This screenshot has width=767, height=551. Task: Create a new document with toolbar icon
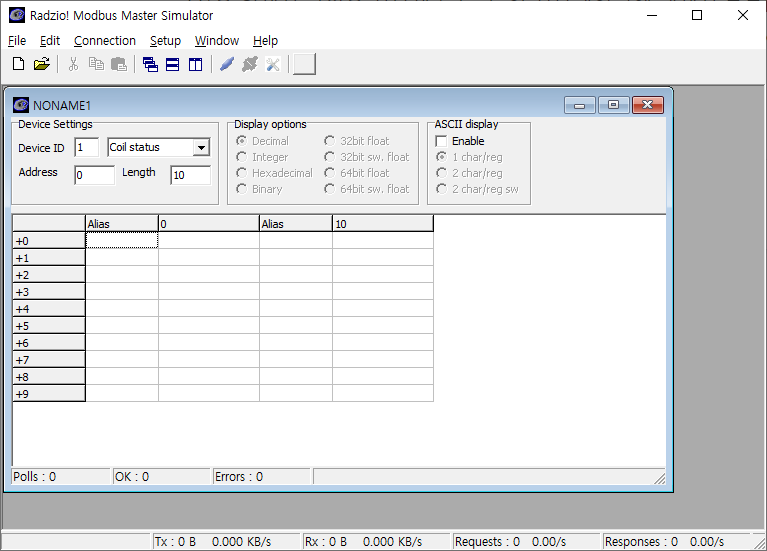19,64
